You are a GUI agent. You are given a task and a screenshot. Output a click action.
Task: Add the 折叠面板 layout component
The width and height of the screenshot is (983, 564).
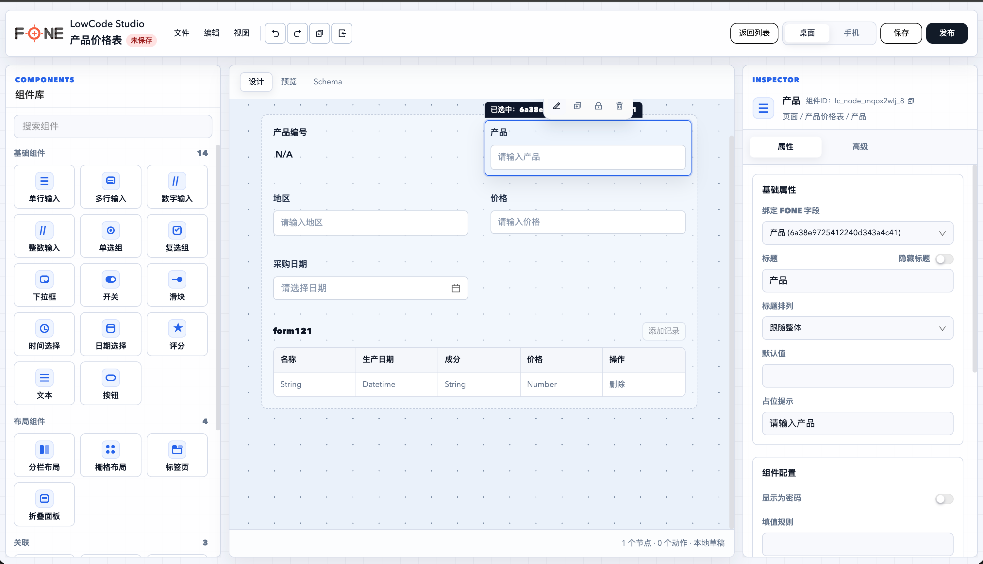[45, 504]
